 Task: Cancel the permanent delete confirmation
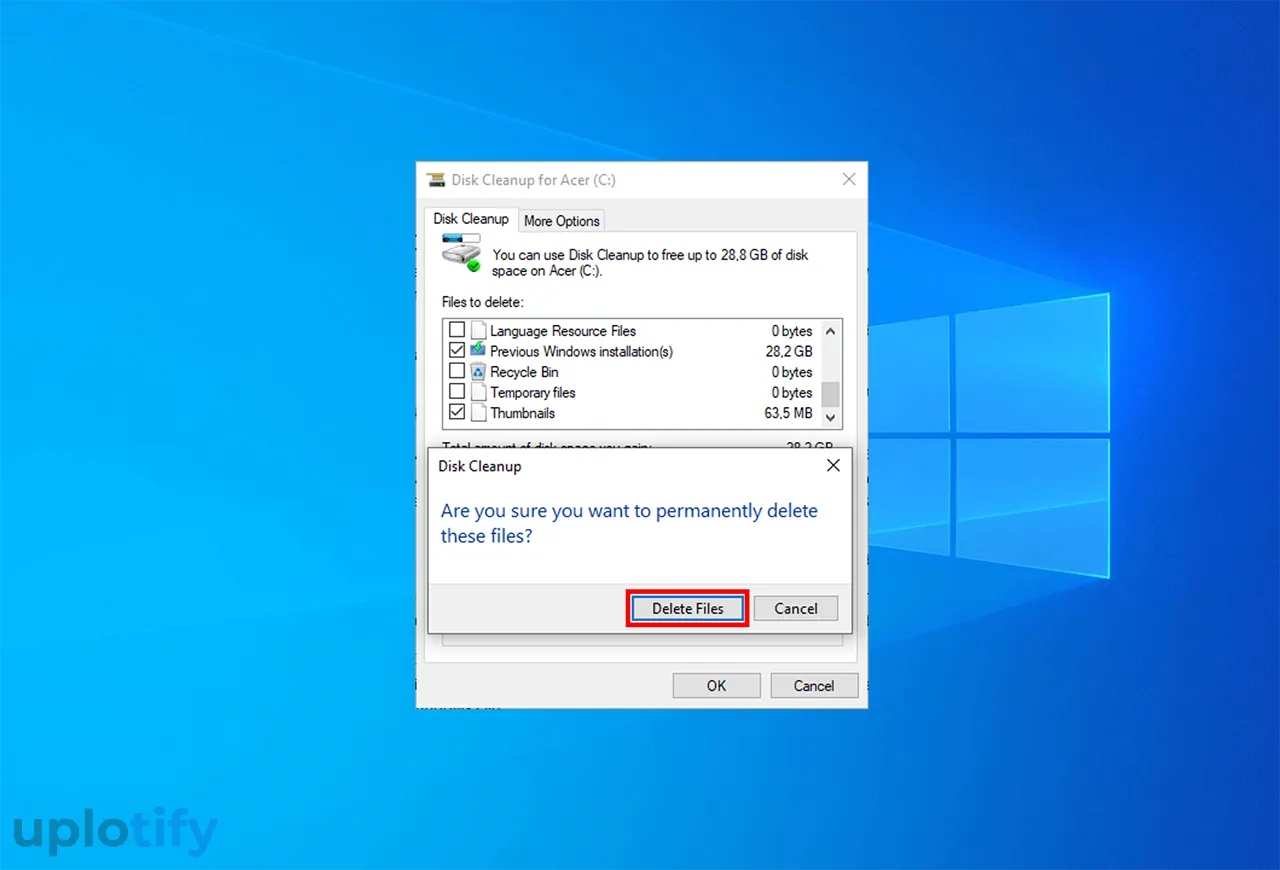[x=796, y=608]
